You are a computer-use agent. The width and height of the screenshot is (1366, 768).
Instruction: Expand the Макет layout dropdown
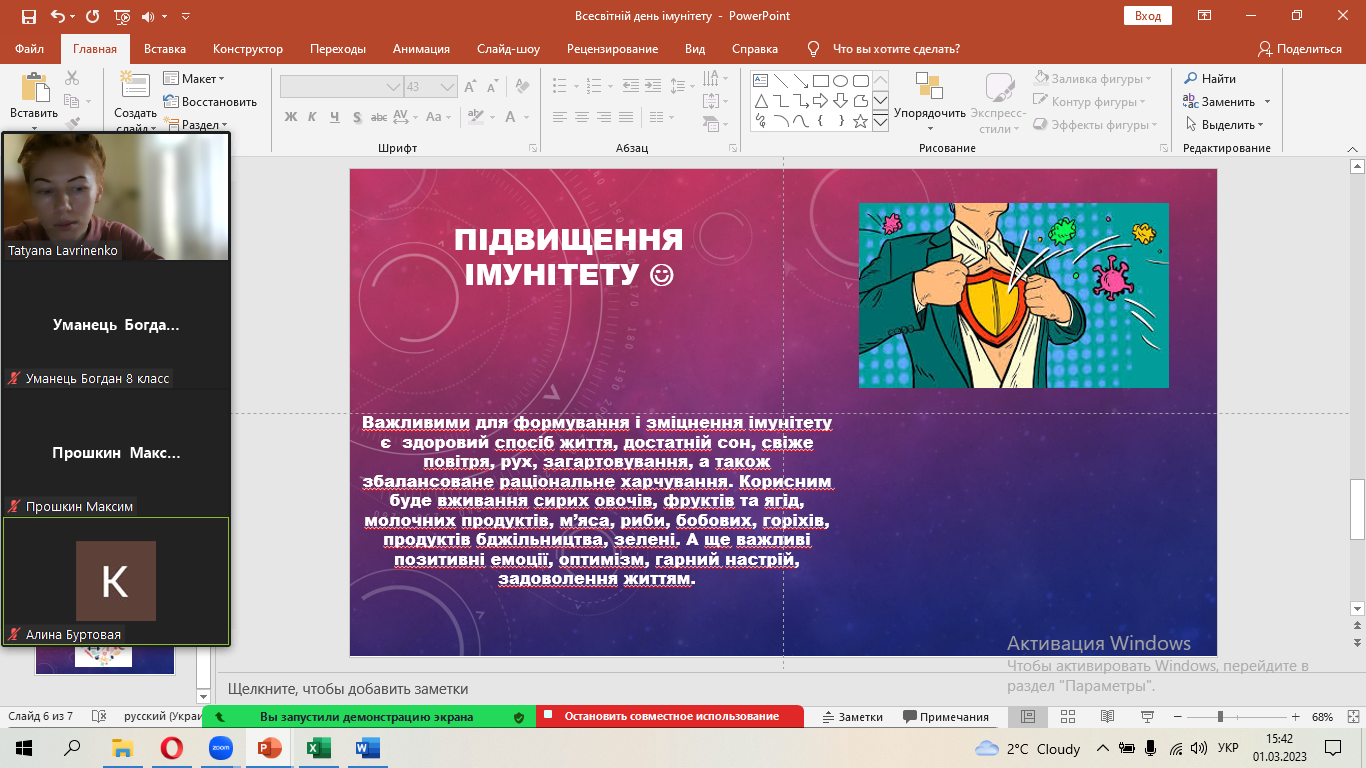point(195,79)
